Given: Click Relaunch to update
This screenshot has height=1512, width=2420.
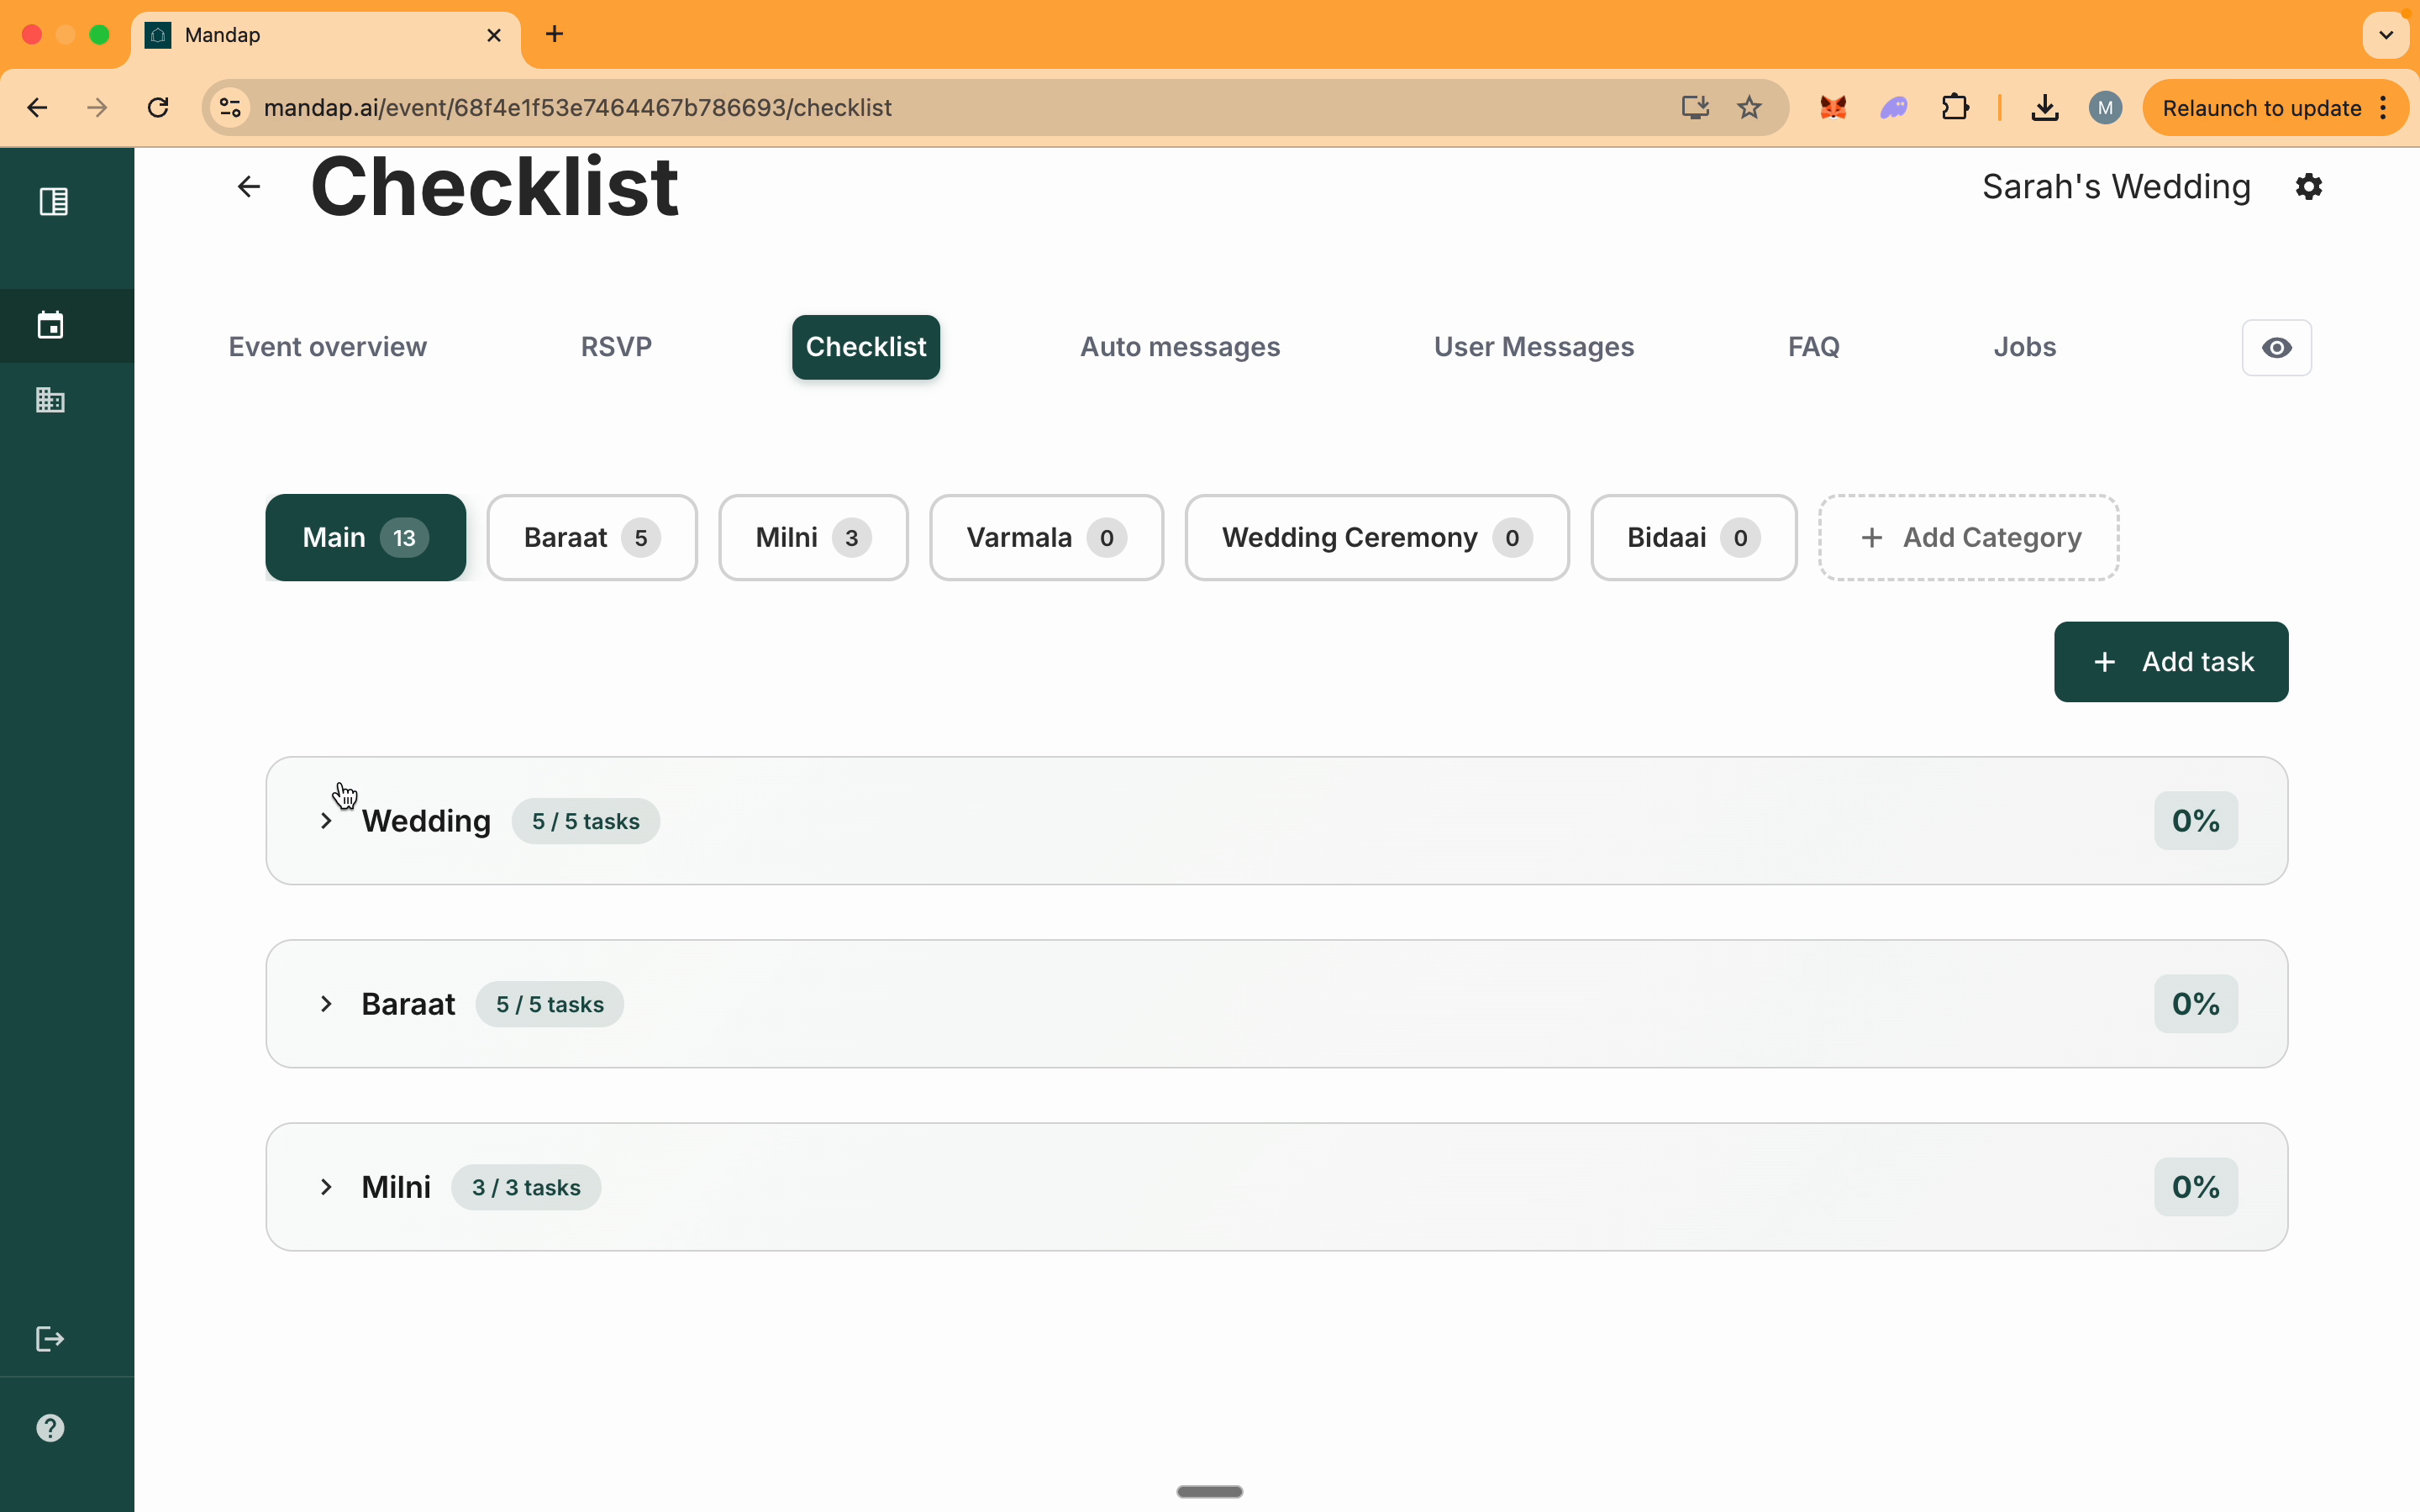Looking at the screenshot, I should pyautogui.click(x=2261, y=108).
